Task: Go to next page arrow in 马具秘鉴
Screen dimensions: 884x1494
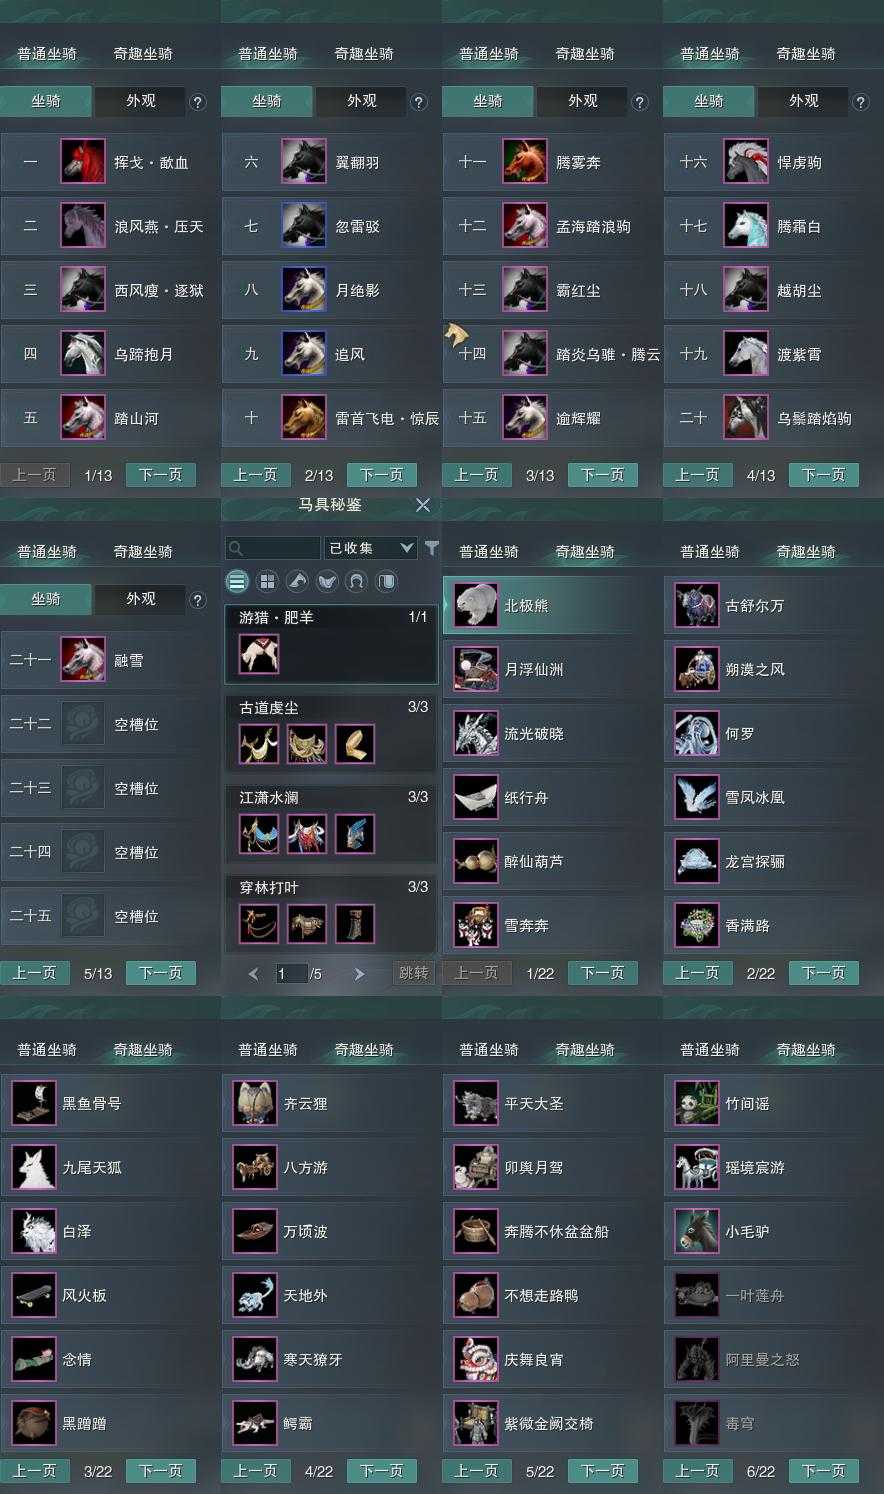Action: [359, 973]
